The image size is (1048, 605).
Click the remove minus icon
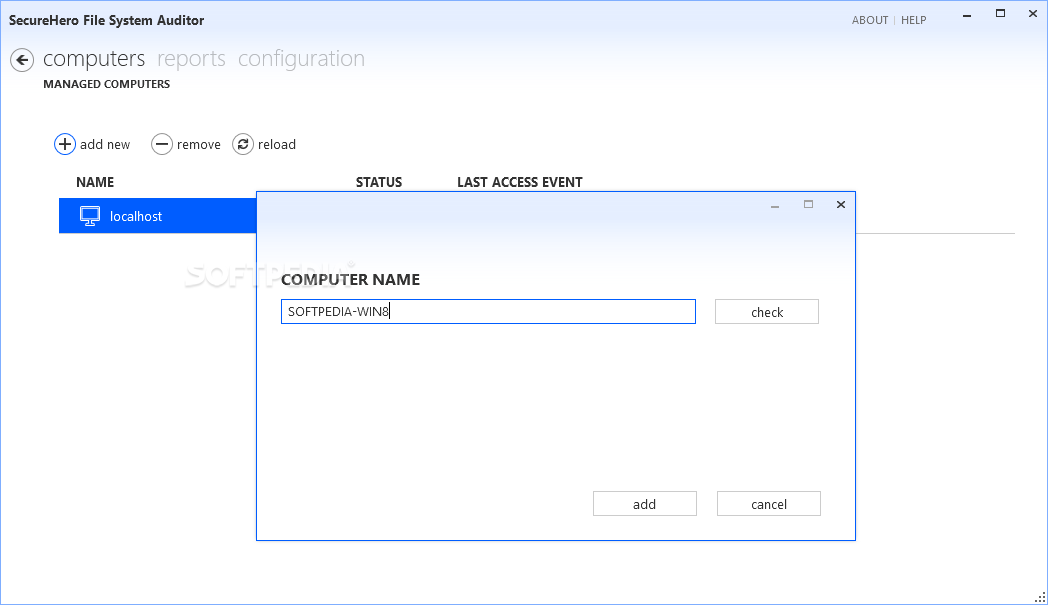click(162, 144)
